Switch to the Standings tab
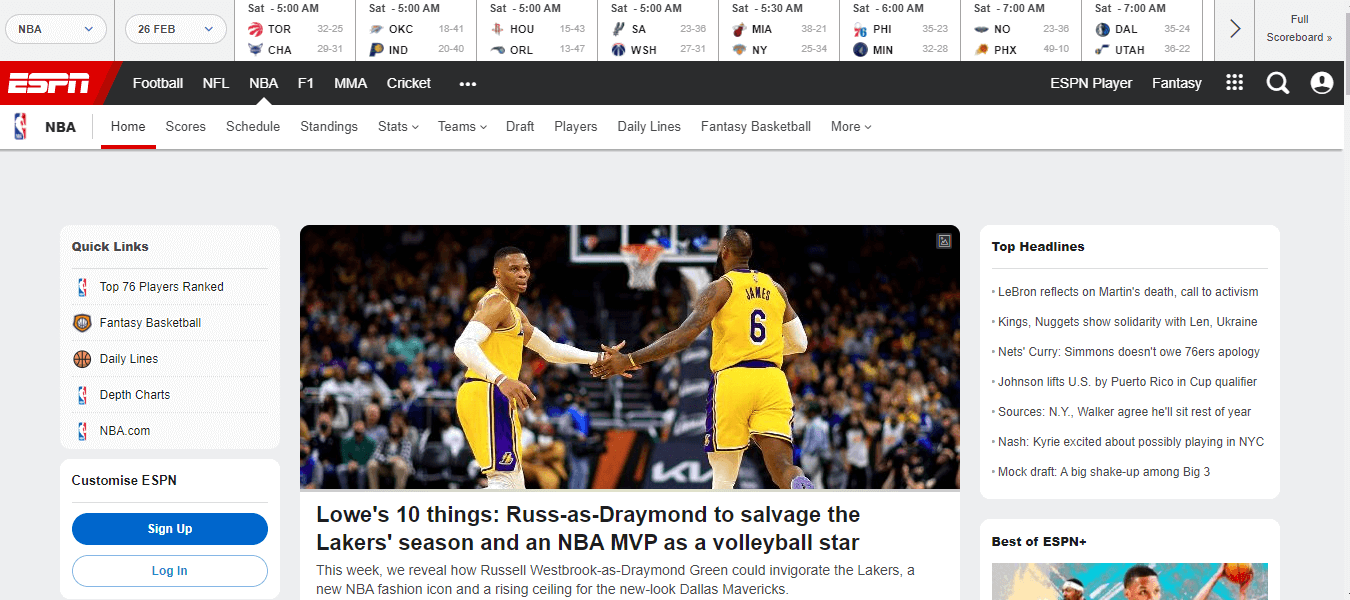 [329, 127]
